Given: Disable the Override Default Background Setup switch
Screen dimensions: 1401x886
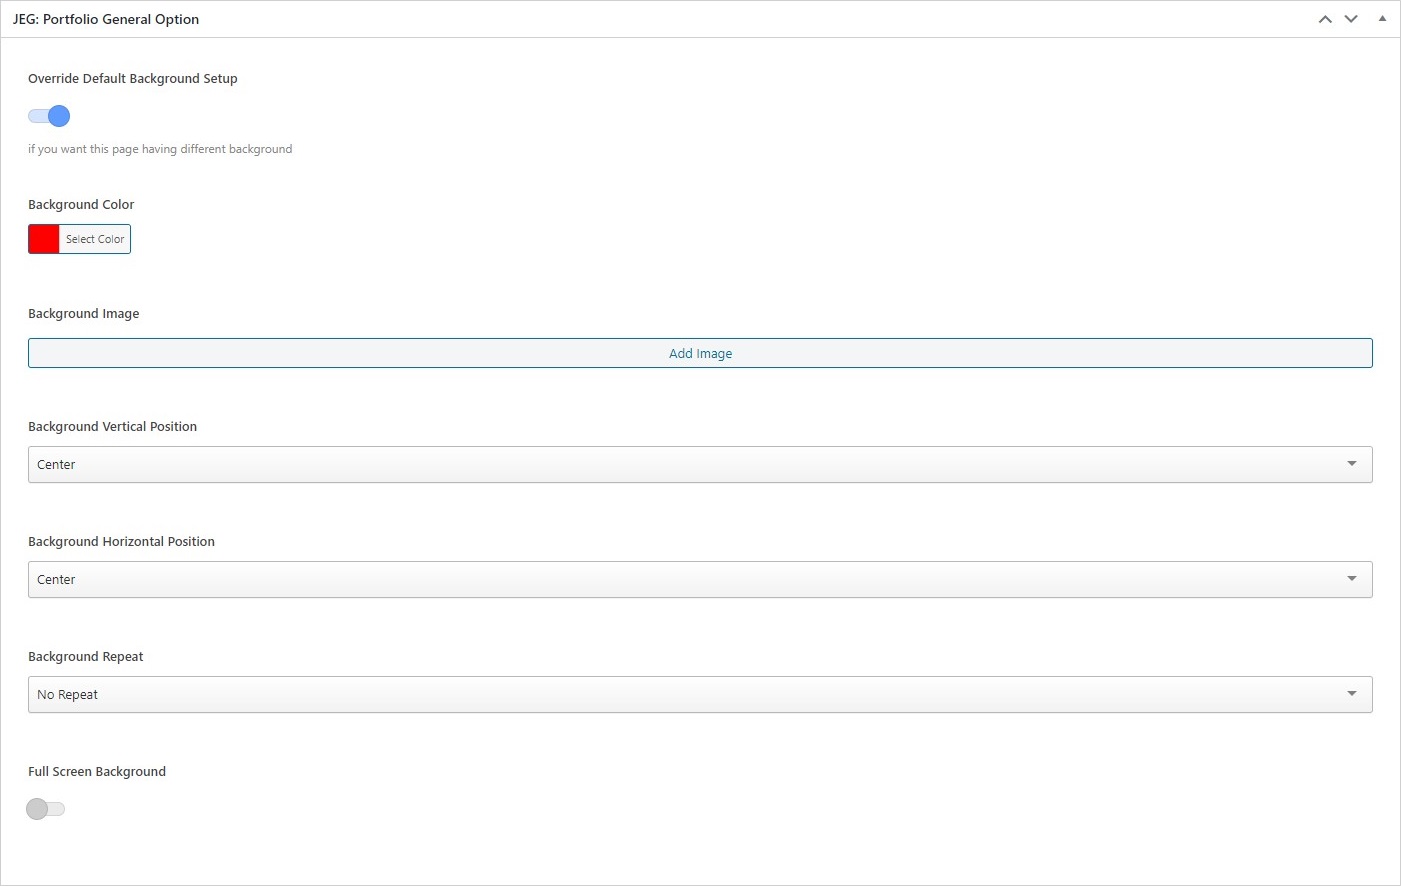Looking at the screenshot, I should 49,117.
